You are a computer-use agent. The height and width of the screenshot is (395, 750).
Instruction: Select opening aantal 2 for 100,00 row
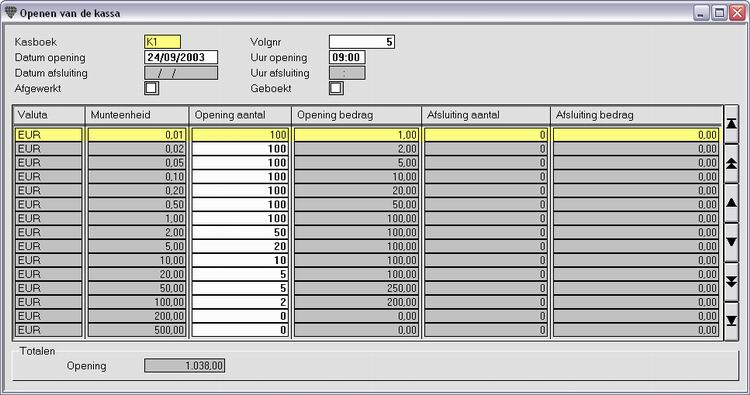[x=240, y=302]
